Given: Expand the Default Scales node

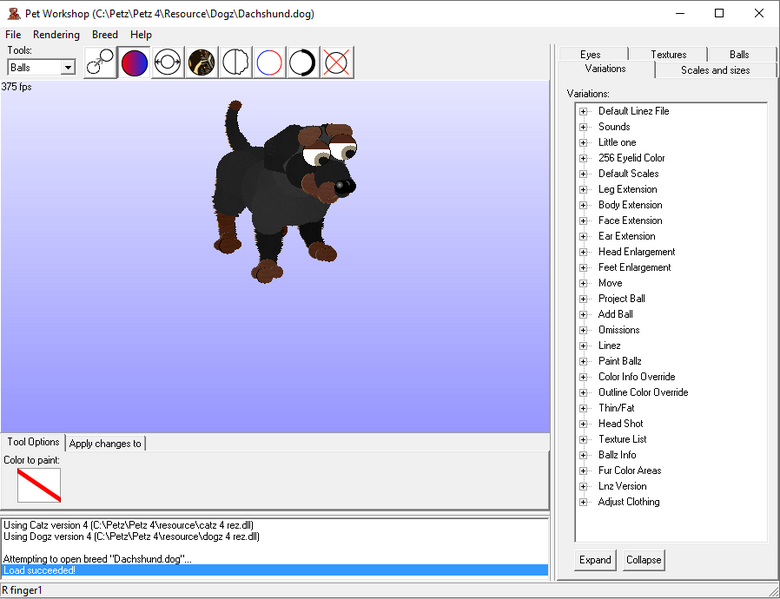Looking at the screenshot, I should click(583, 174).
